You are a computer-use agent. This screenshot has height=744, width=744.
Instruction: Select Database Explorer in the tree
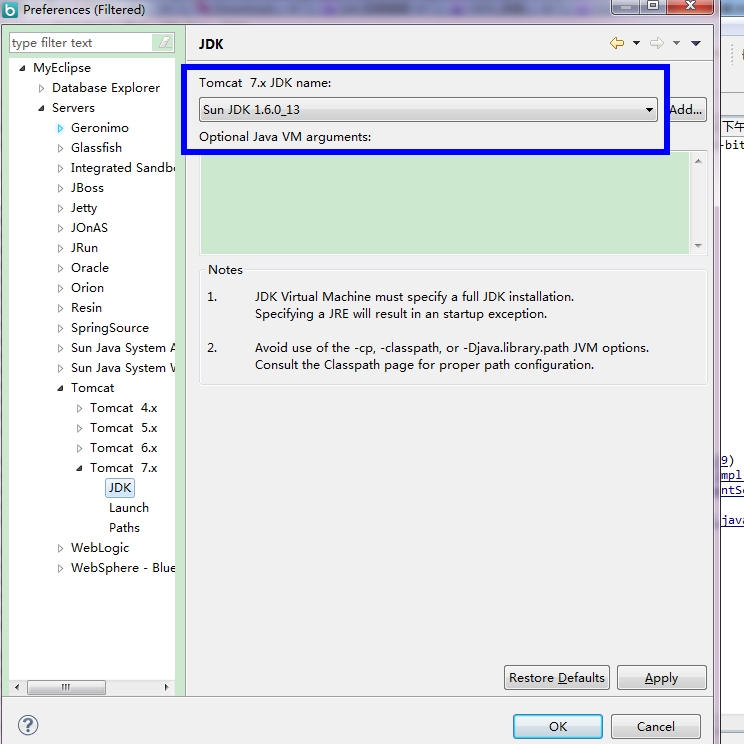[106, 88]
